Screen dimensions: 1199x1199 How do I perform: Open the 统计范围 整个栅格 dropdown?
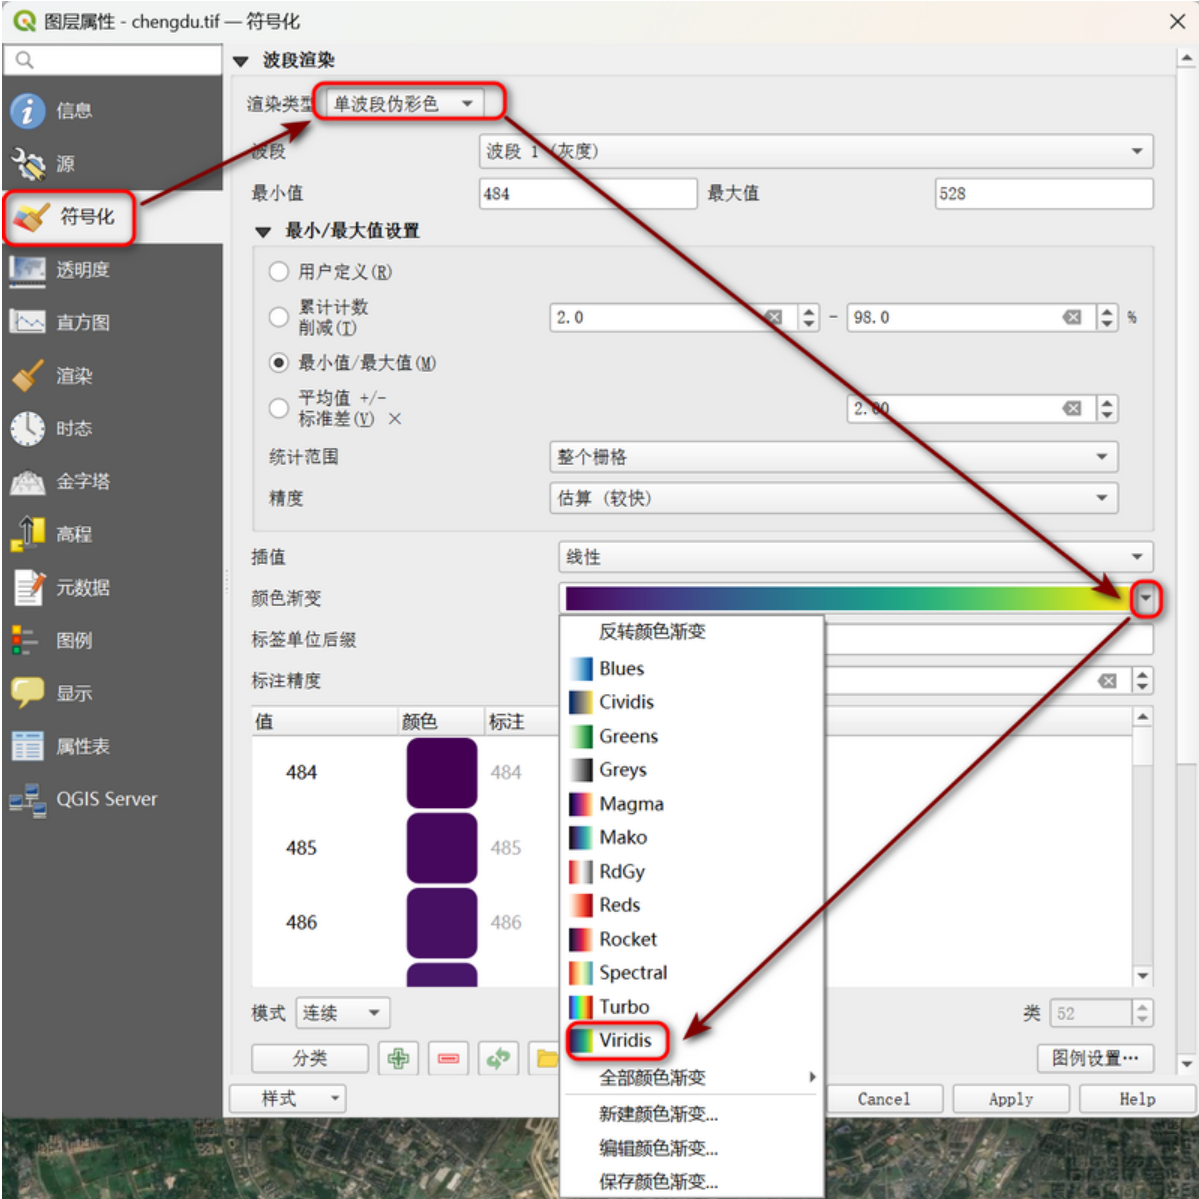[x=833, y=457]
